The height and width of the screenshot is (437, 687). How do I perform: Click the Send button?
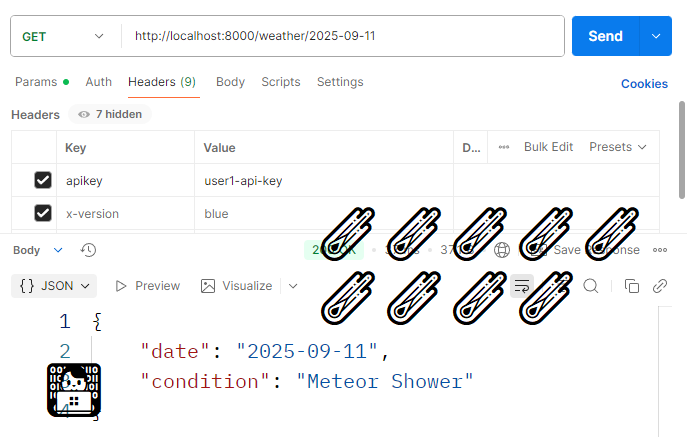(605, 36)
